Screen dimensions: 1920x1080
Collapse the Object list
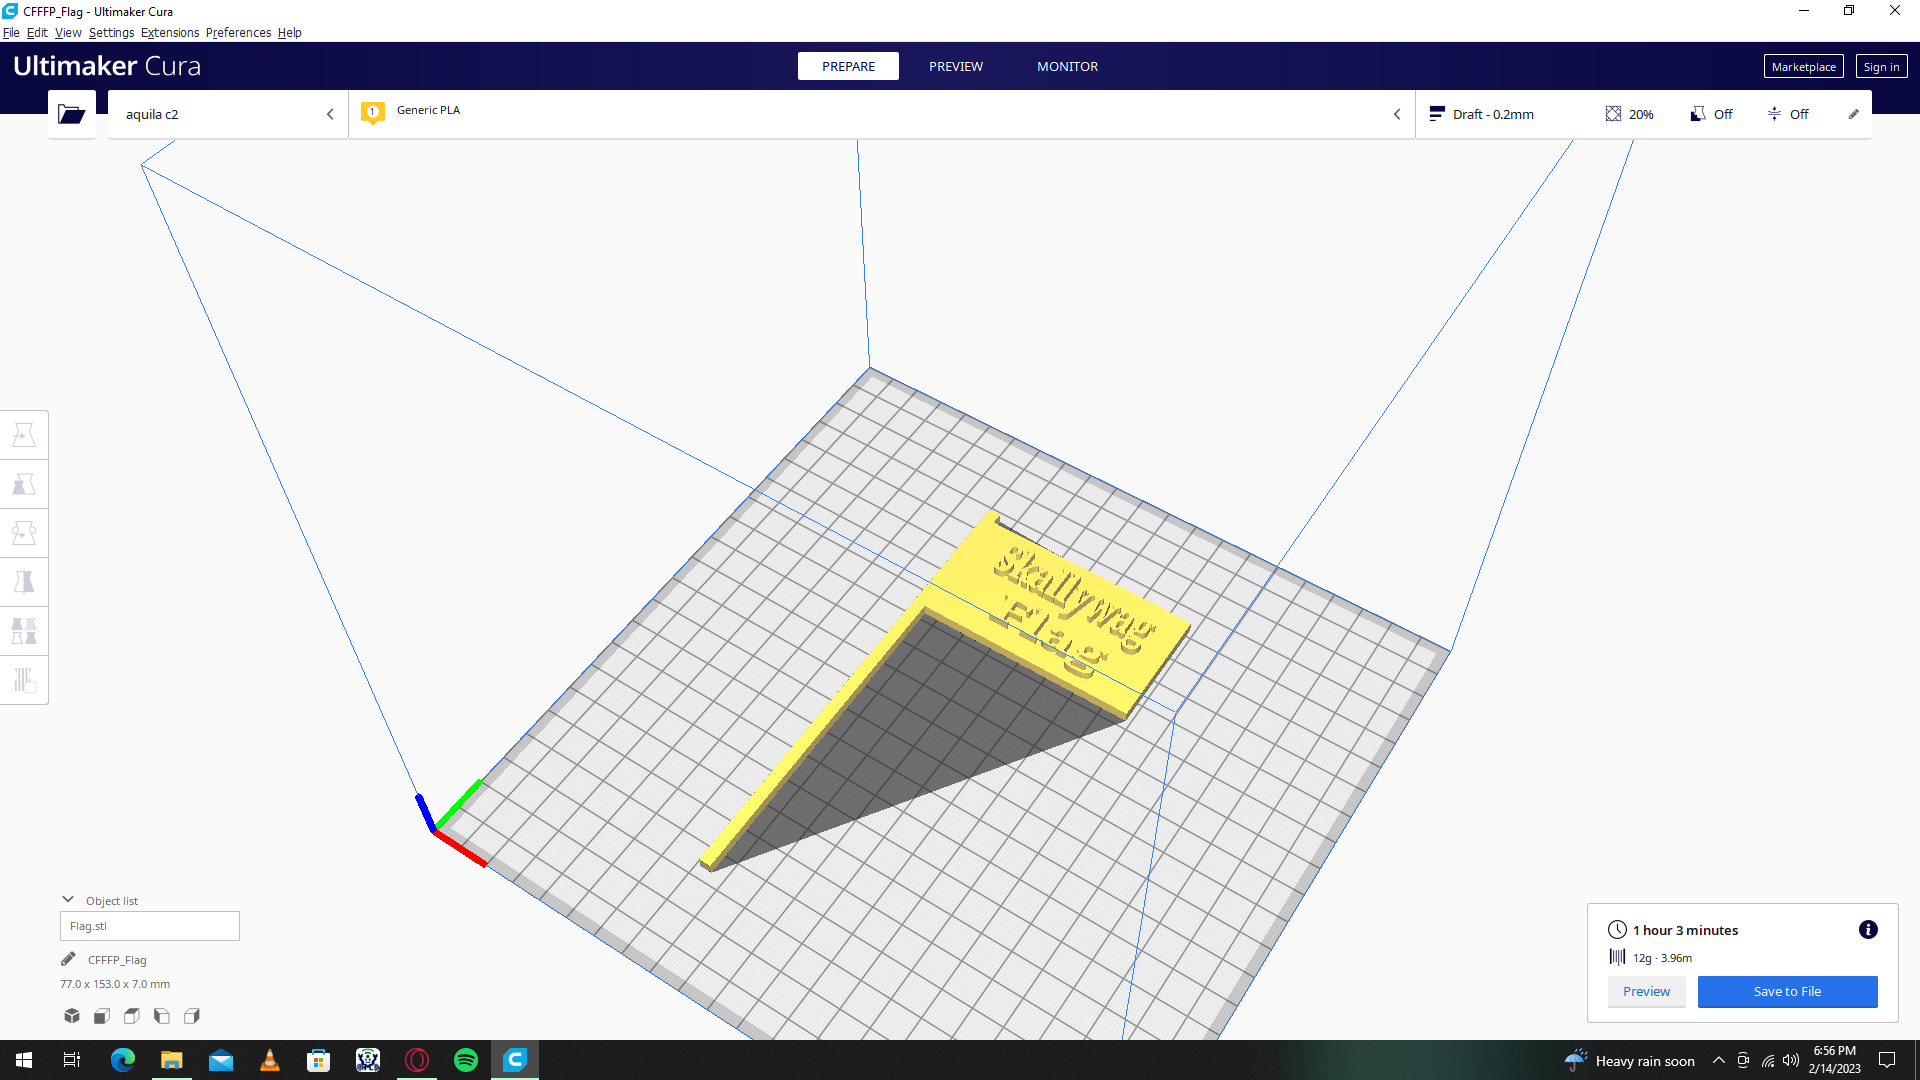tap(68, 900)
